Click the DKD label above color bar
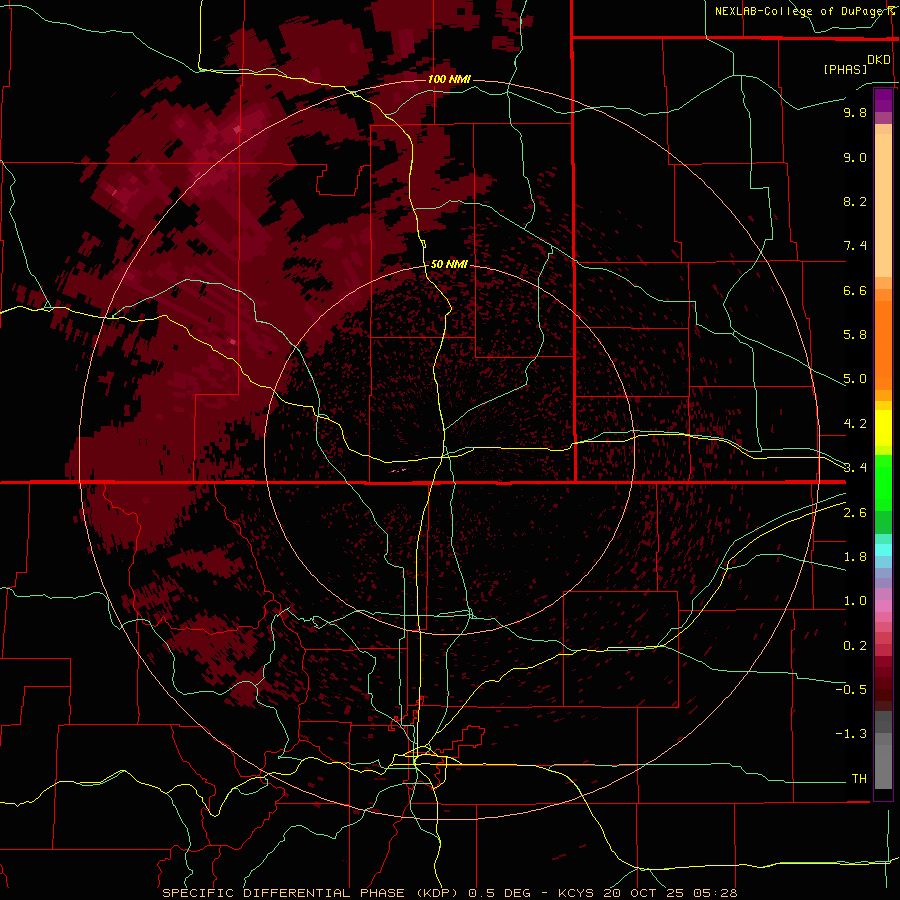 tap(878, 59)
